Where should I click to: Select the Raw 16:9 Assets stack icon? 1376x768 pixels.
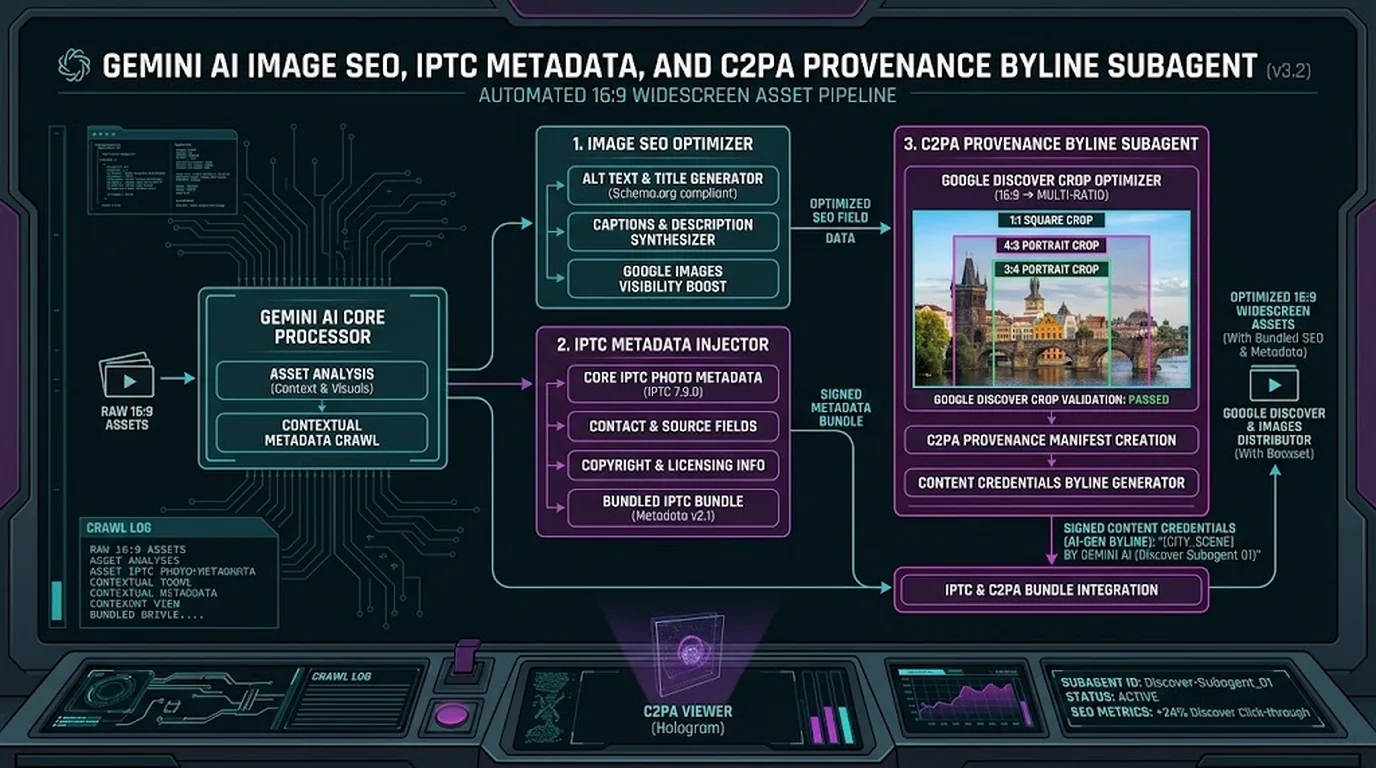(127, 377)
